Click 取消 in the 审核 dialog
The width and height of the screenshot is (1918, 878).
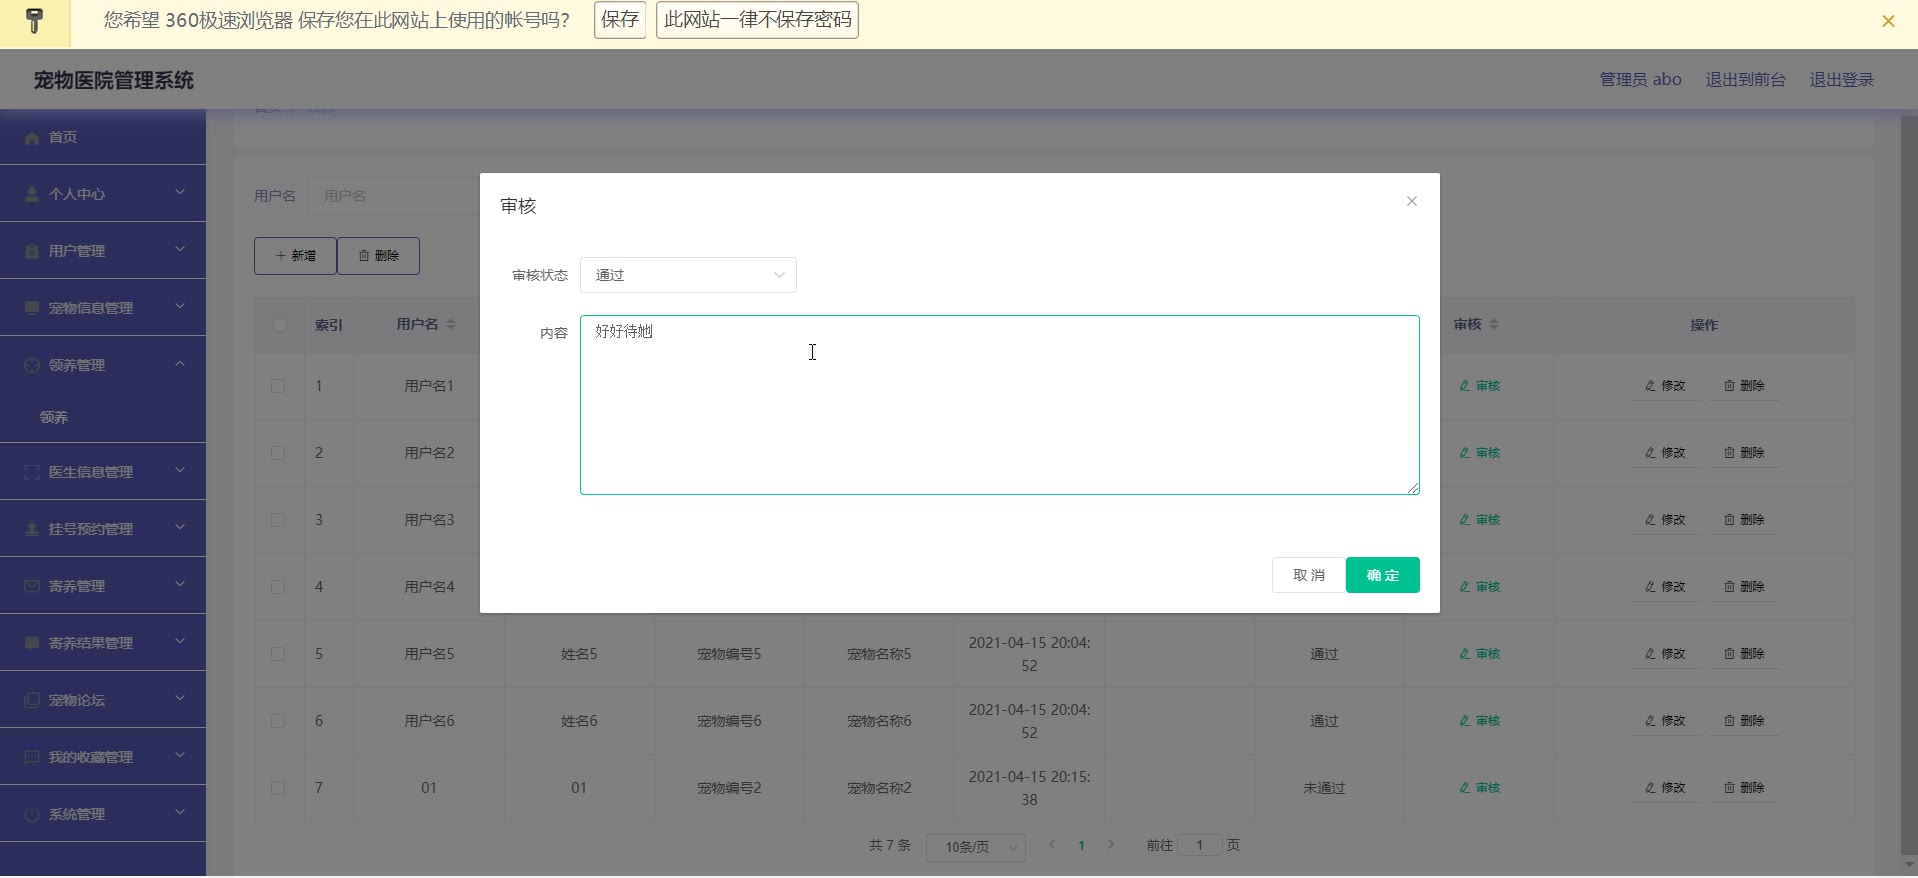[1309, 575]
